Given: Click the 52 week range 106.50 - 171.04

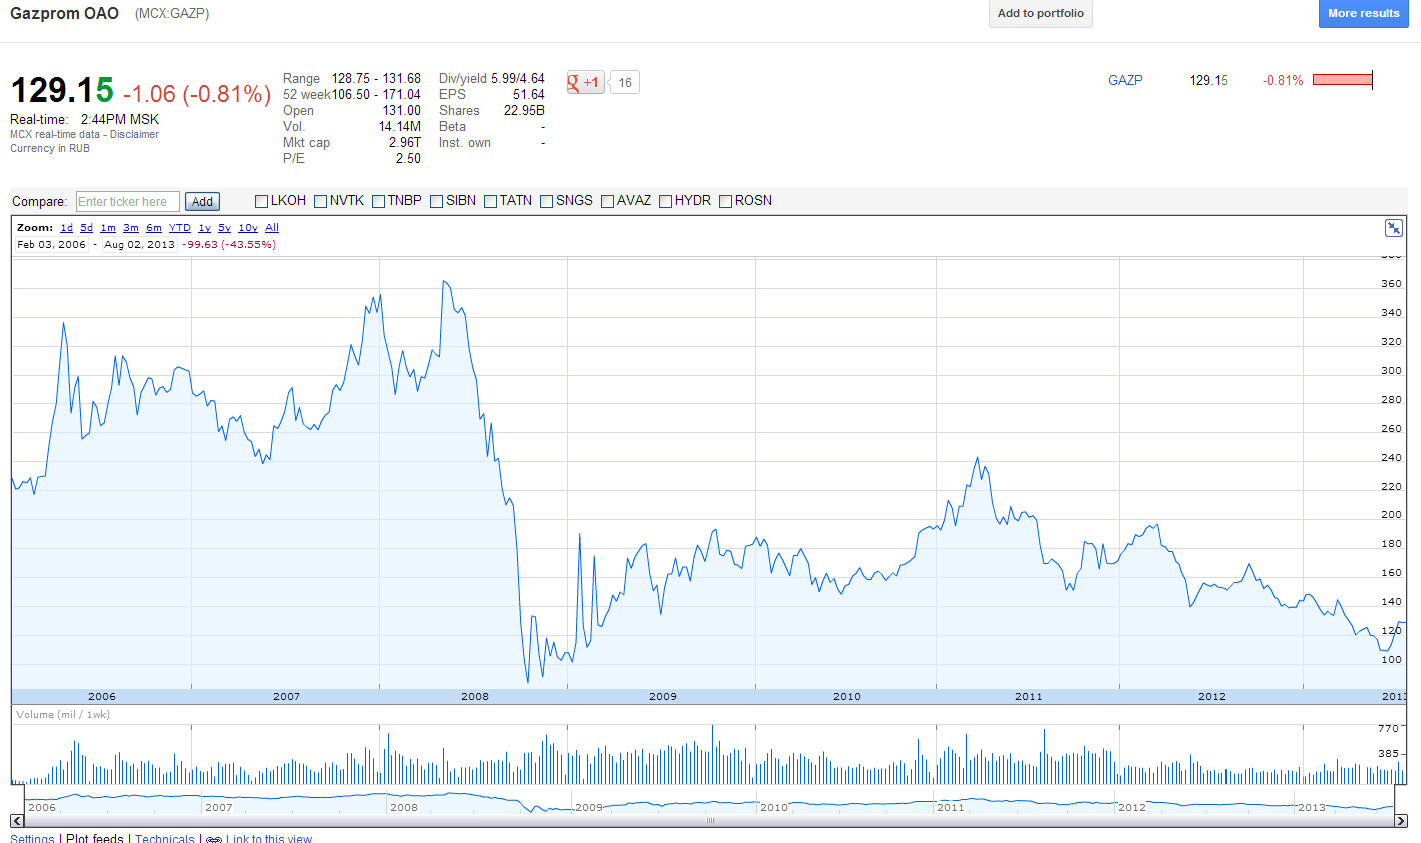Looking at the screenshot, I should [x=376, y=95].
